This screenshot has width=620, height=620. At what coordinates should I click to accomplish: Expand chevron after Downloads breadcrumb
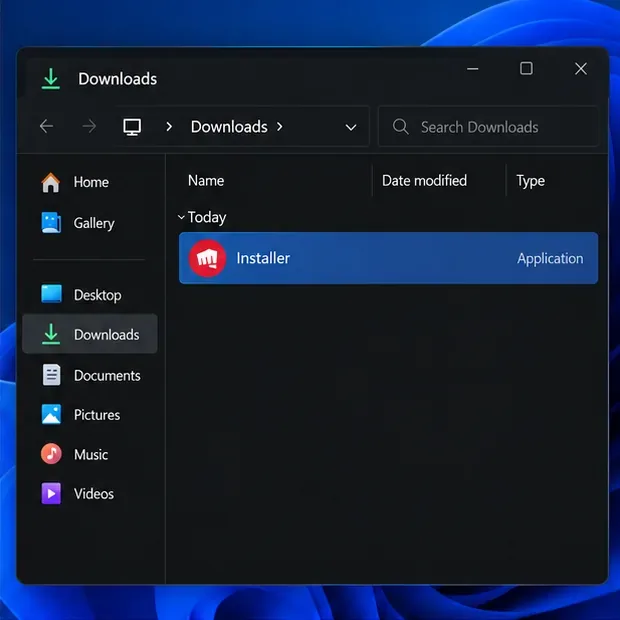coord(280,127)
